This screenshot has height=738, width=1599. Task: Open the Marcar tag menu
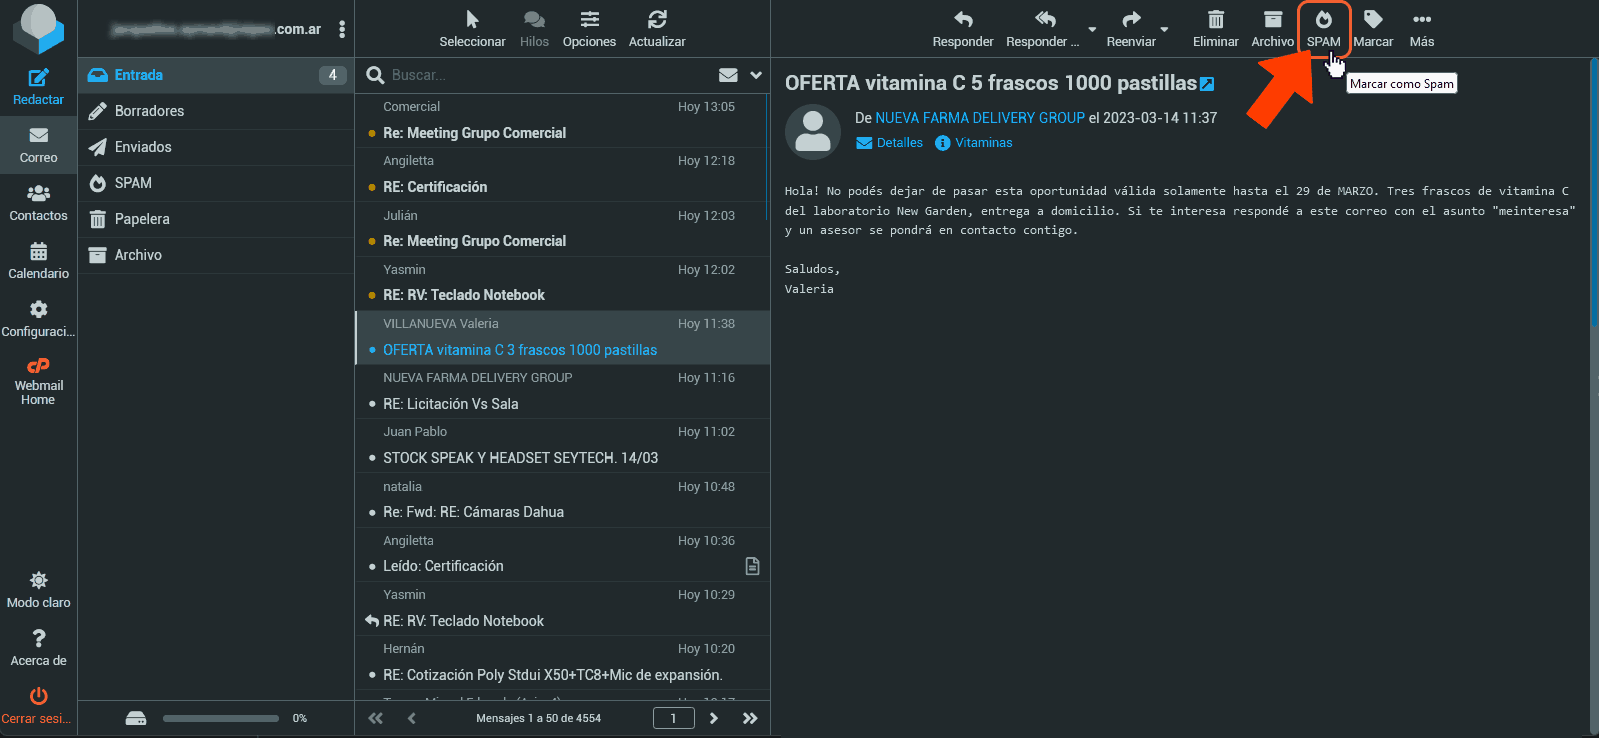pyautogui.click(x=1373, y=29)
